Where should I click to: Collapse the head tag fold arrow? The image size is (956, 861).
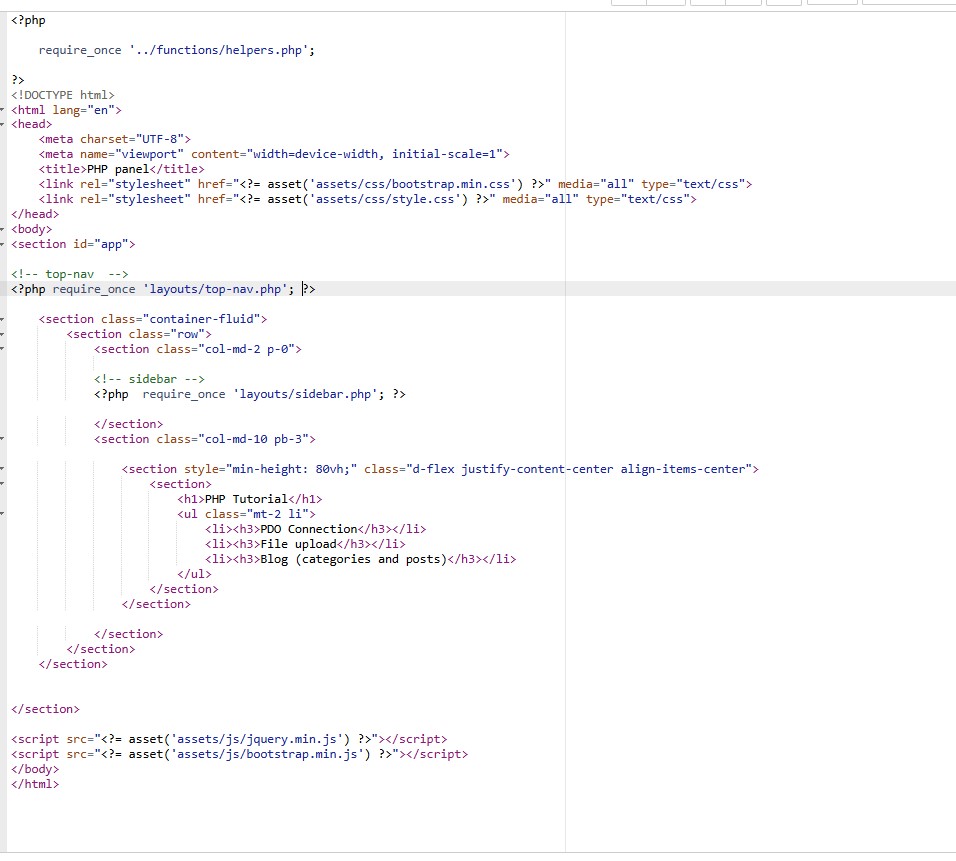tap(2, 124)
